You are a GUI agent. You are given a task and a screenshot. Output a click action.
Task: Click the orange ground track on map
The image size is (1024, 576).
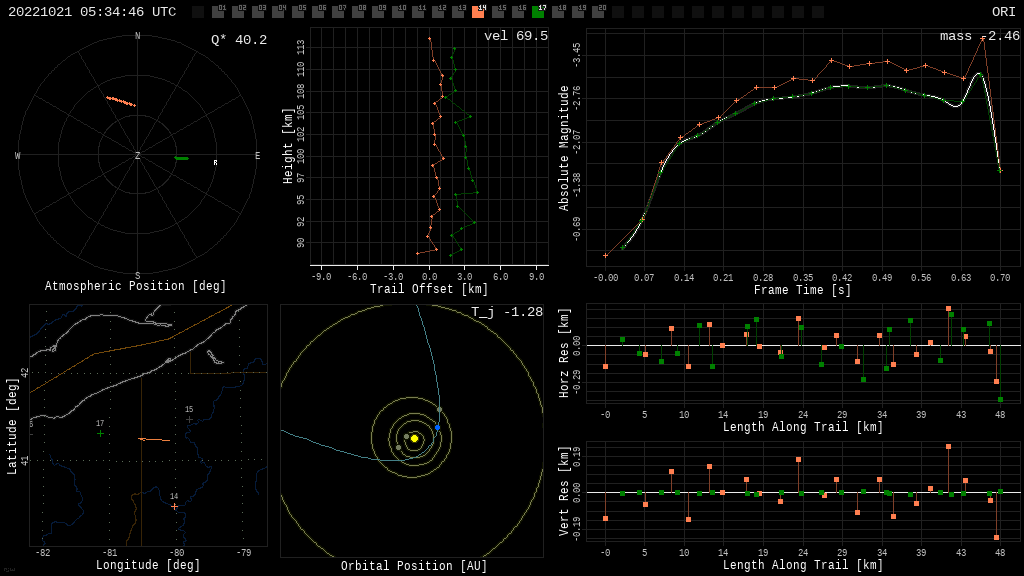(155, 440)
